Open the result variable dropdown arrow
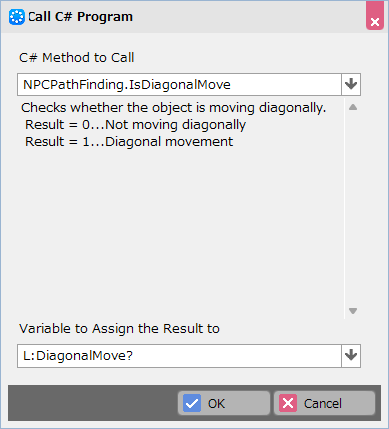The image size is (389, 429). (351, 356)
